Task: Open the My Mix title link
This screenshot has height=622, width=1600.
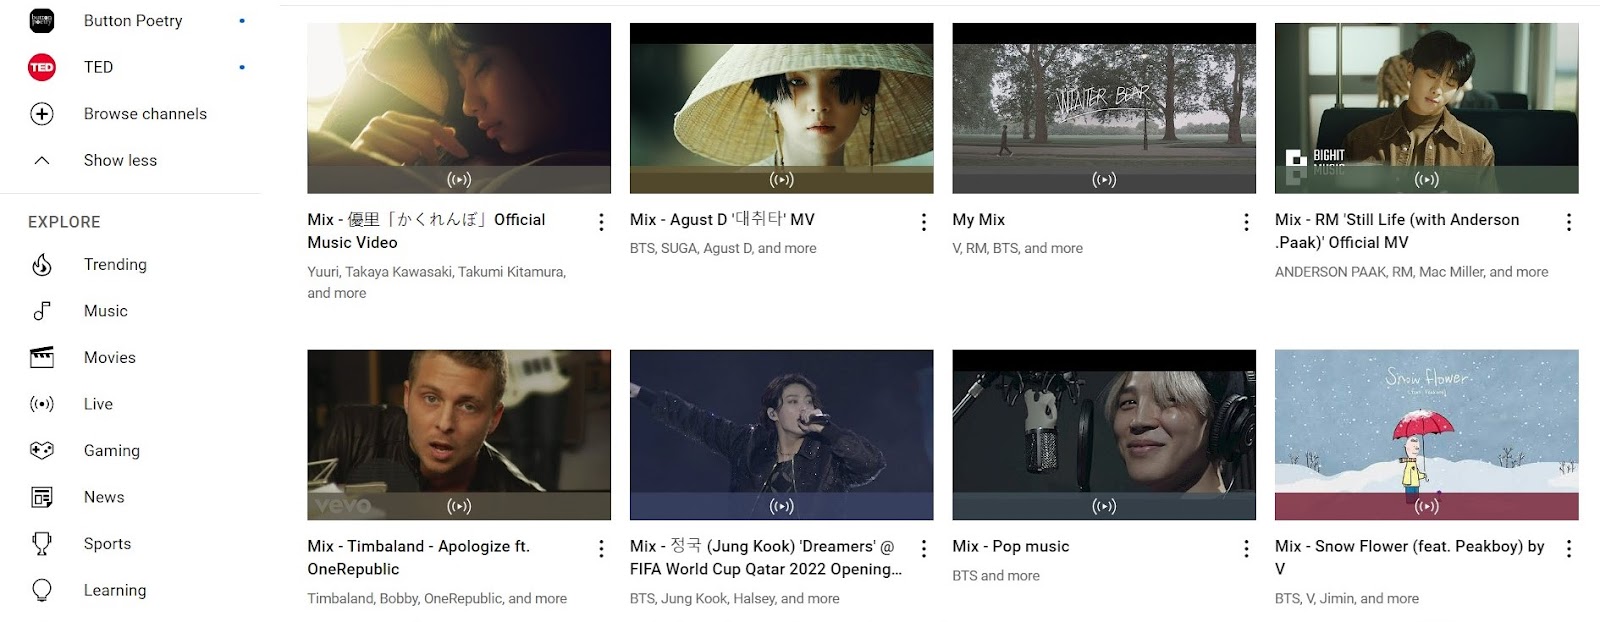Action: tap(979, 219)
